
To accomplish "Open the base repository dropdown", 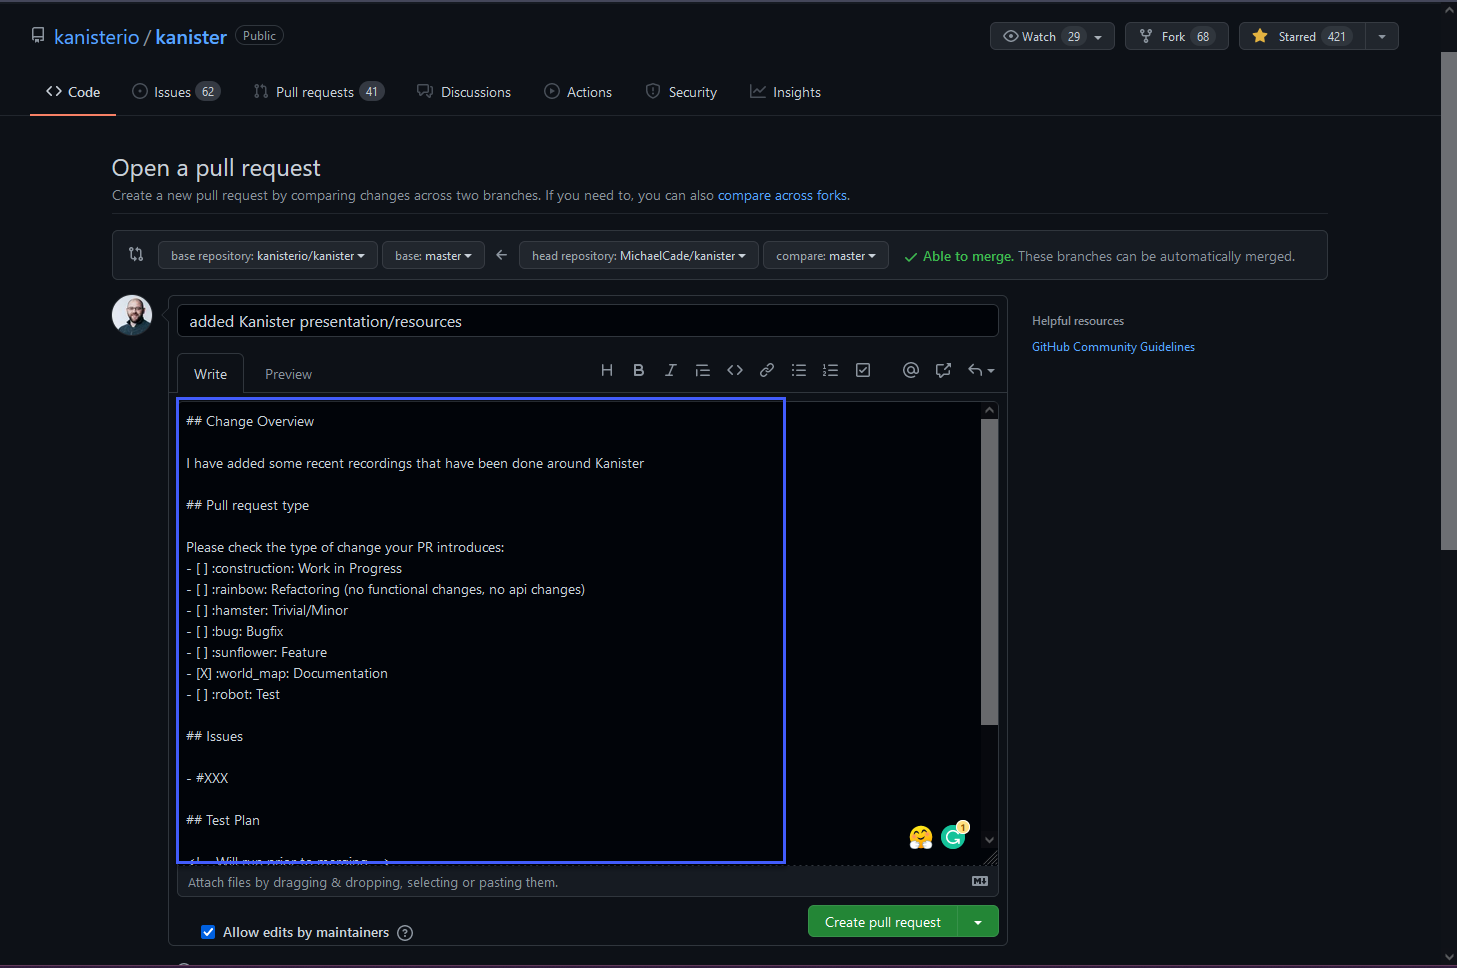I will click(267, 256).
